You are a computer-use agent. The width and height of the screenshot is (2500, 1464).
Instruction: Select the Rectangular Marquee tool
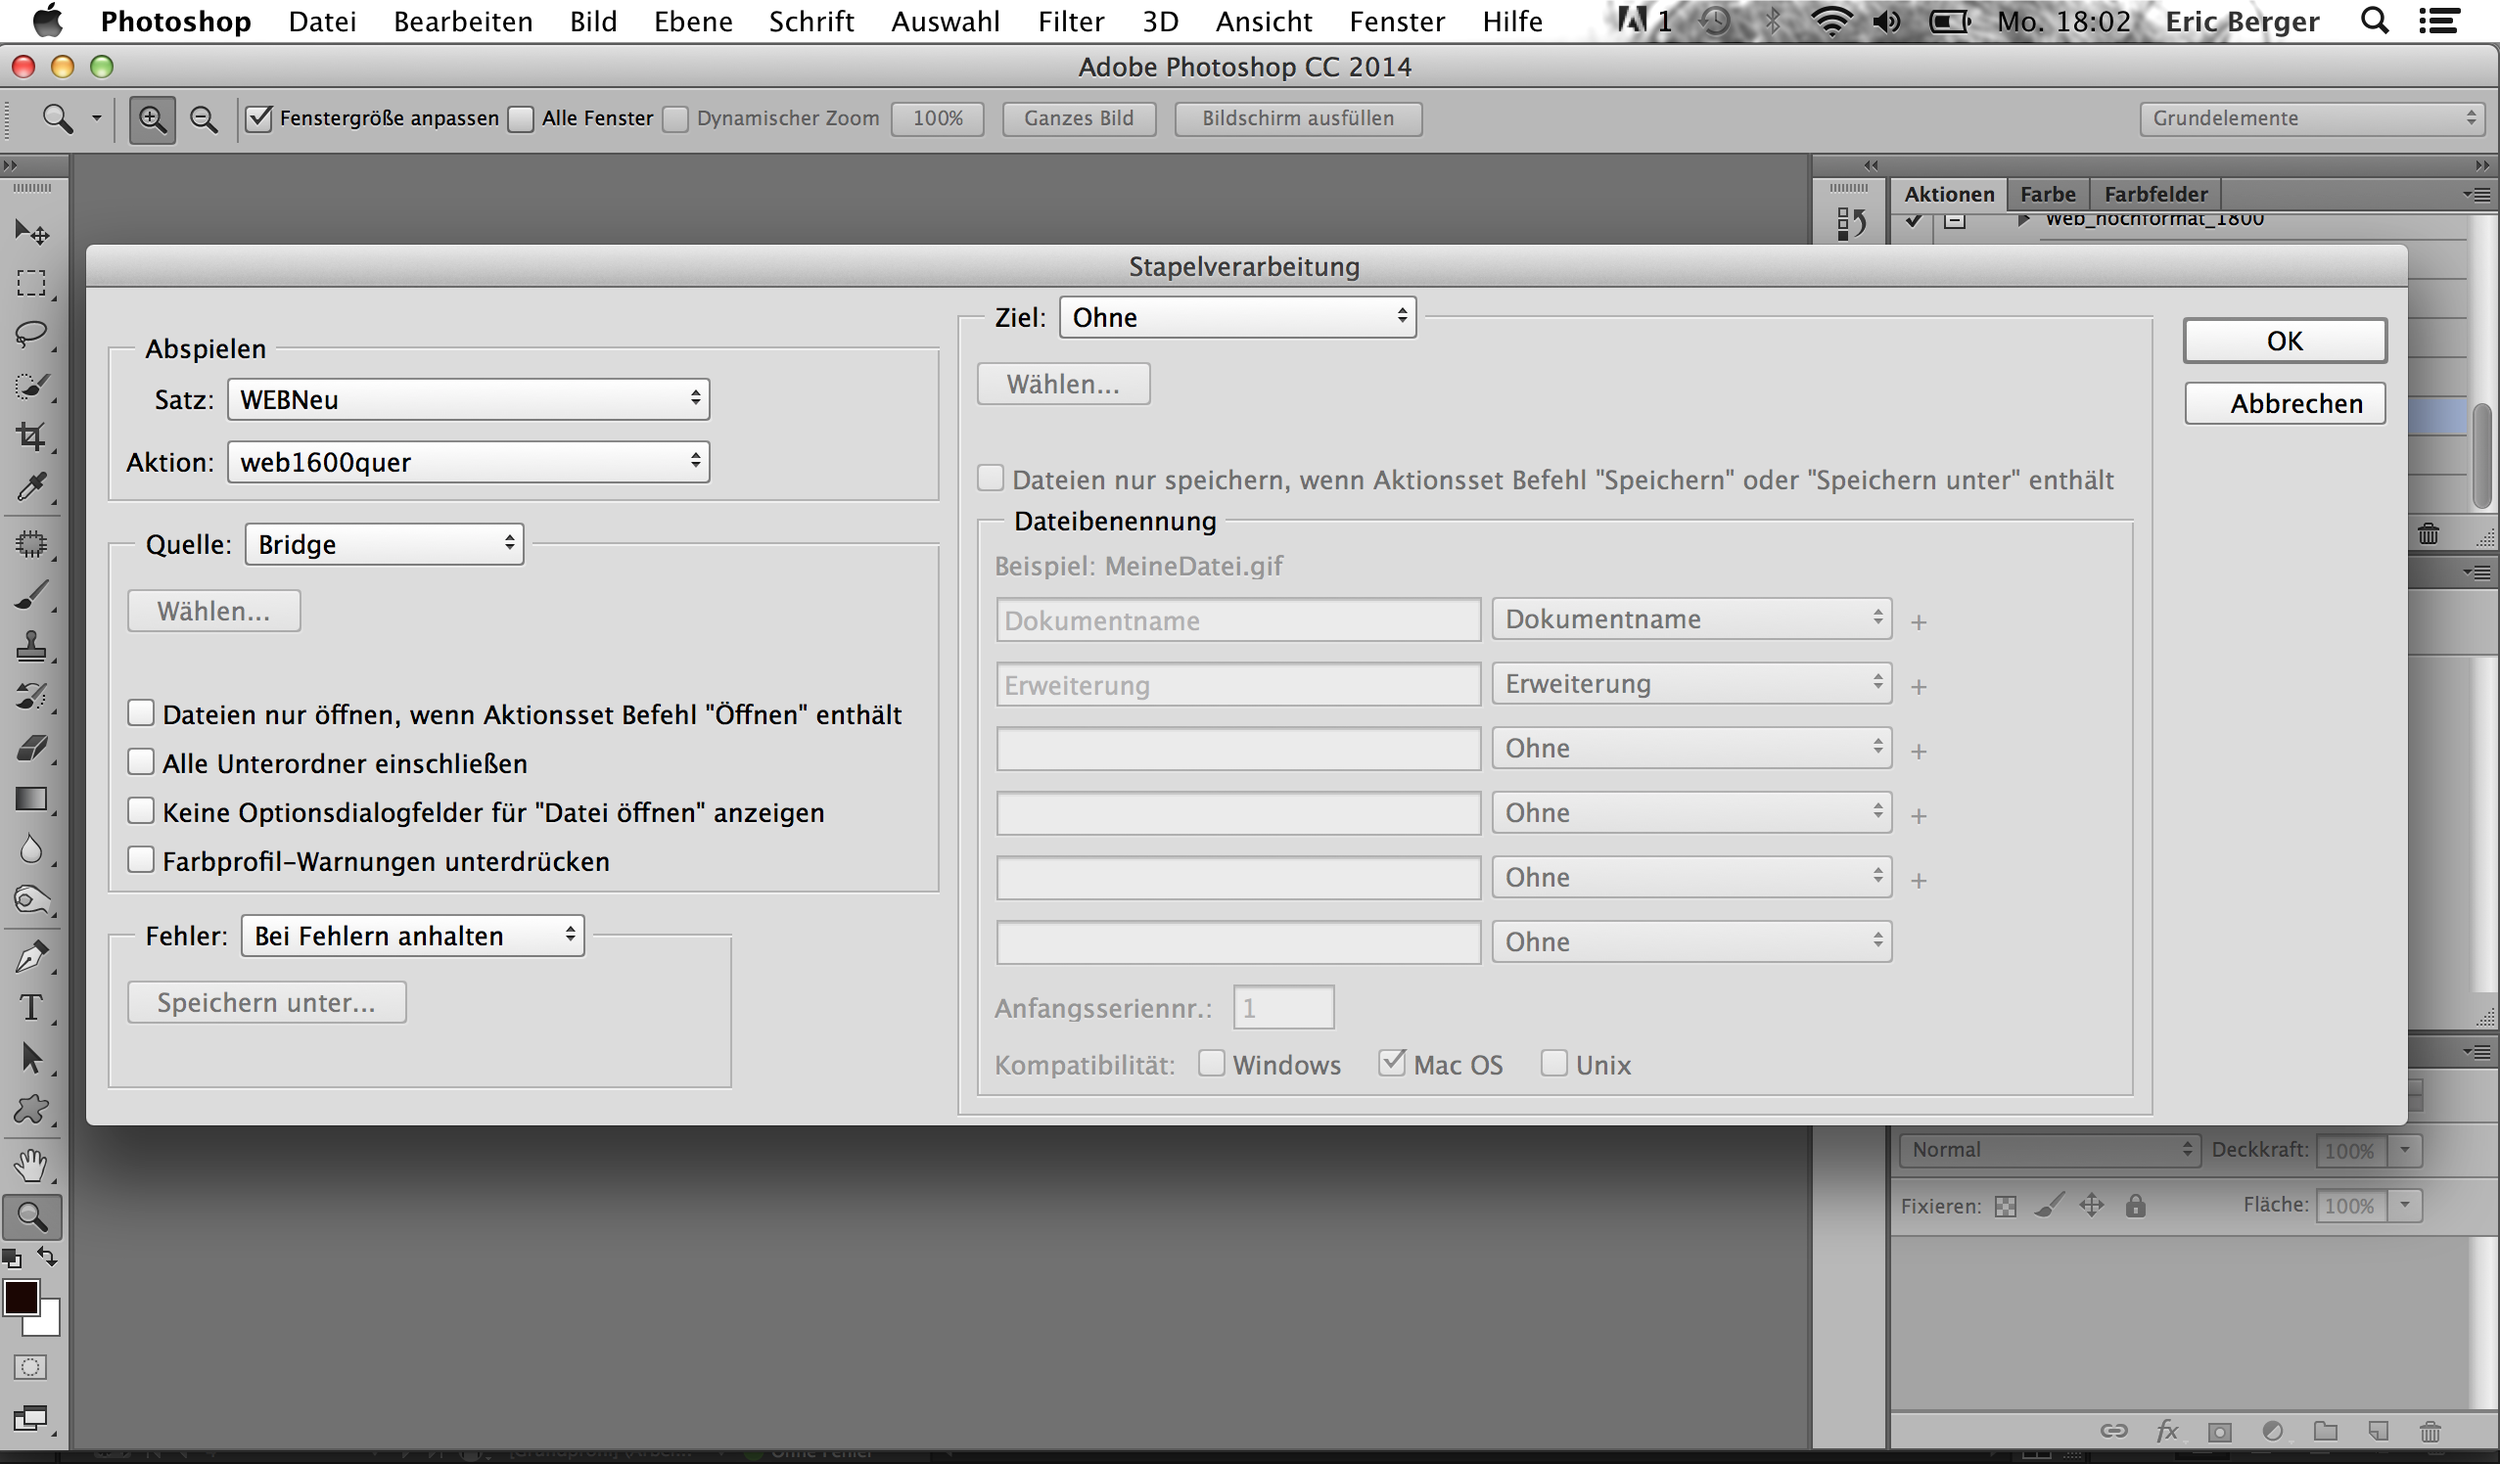(32, 284)
